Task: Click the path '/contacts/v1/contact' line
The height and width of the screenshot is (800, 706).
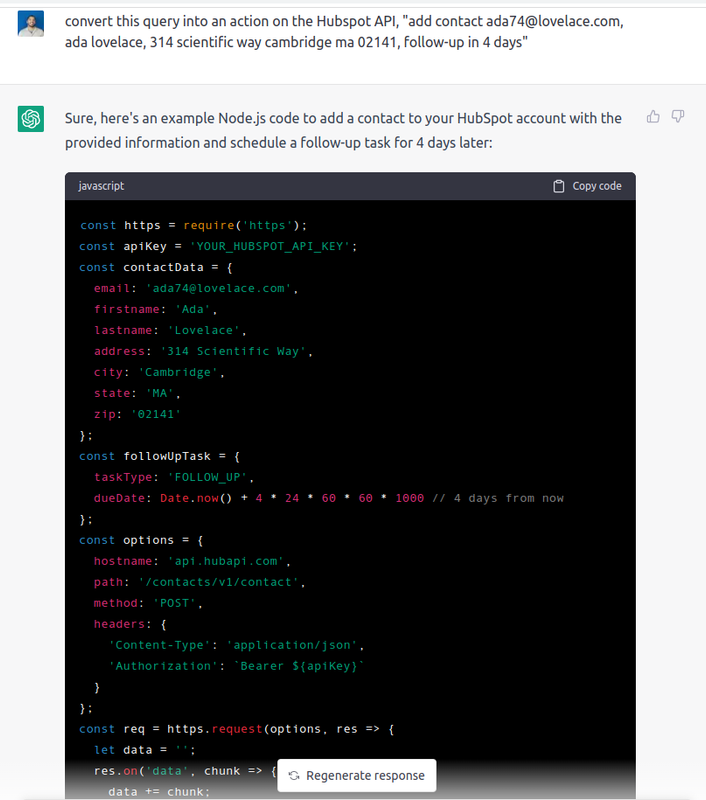Action: [x=199, y=582]
